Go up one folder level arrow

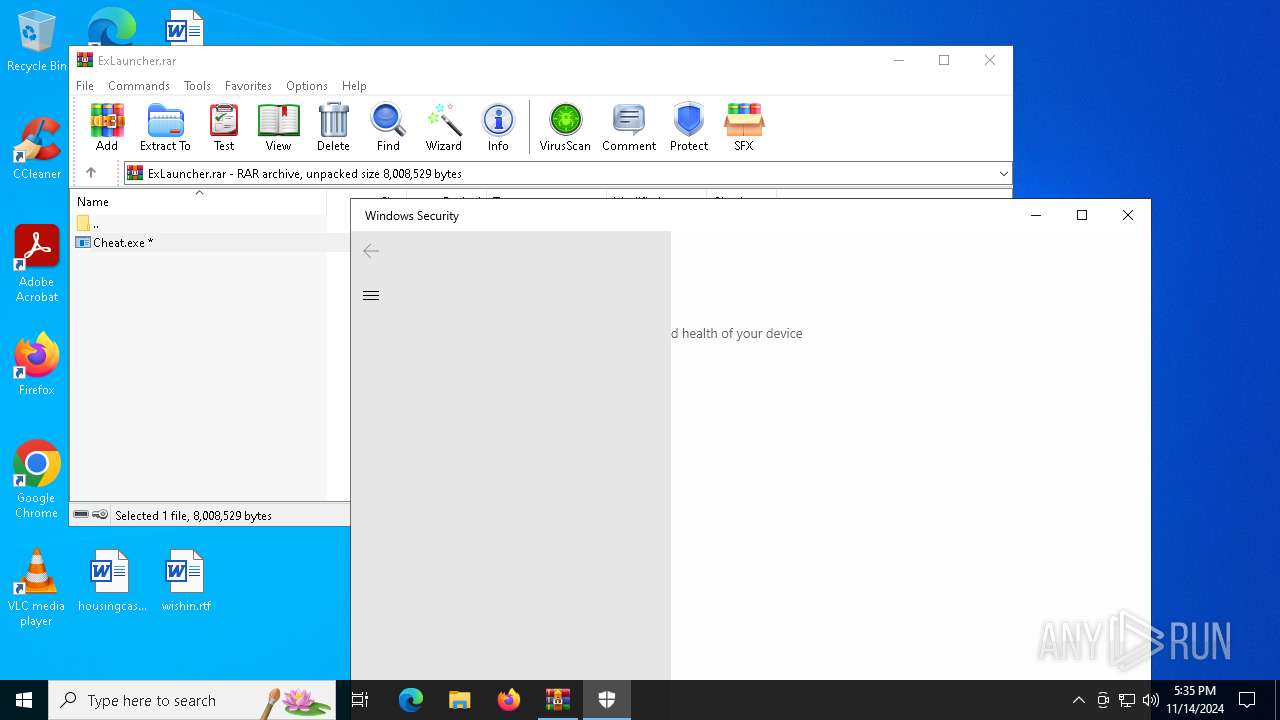(x=91, y=173)
